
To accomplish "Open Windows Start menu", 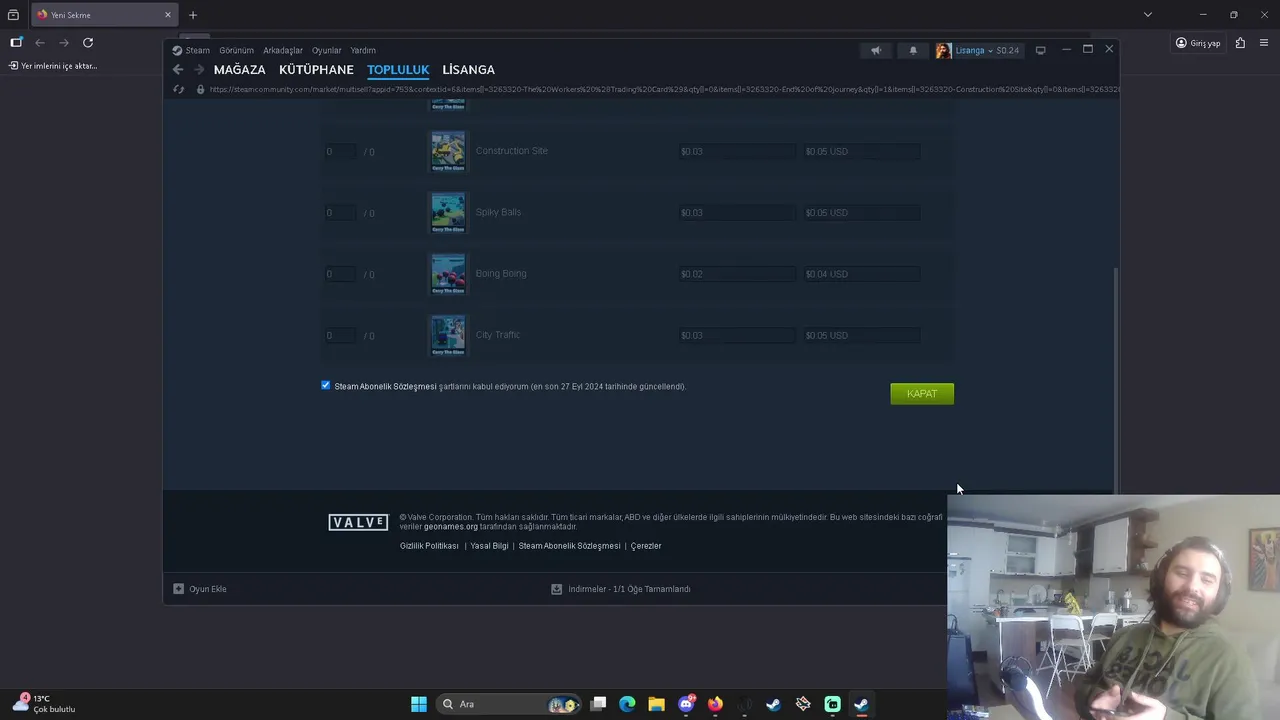I will point(419,704).
